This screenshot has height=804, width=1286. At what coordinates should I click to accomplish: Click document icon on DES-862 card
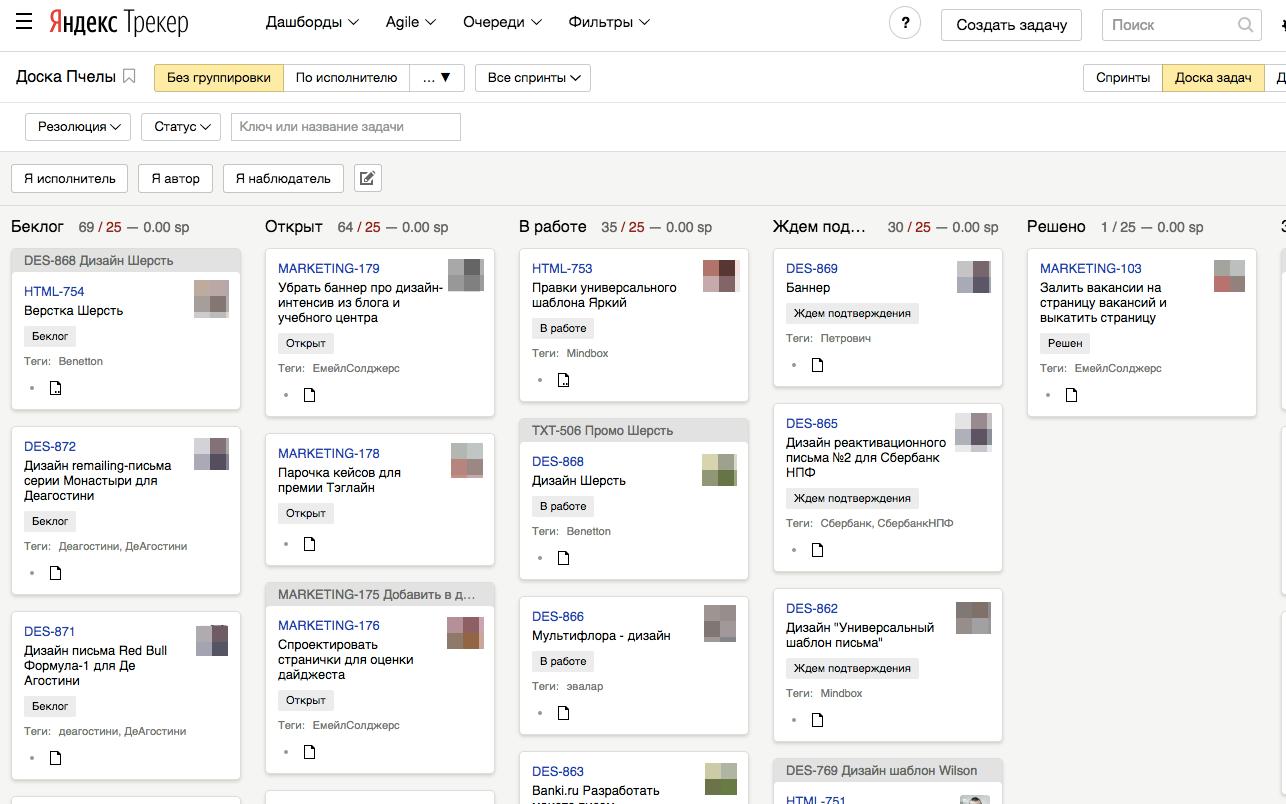(x=818, y=720)
